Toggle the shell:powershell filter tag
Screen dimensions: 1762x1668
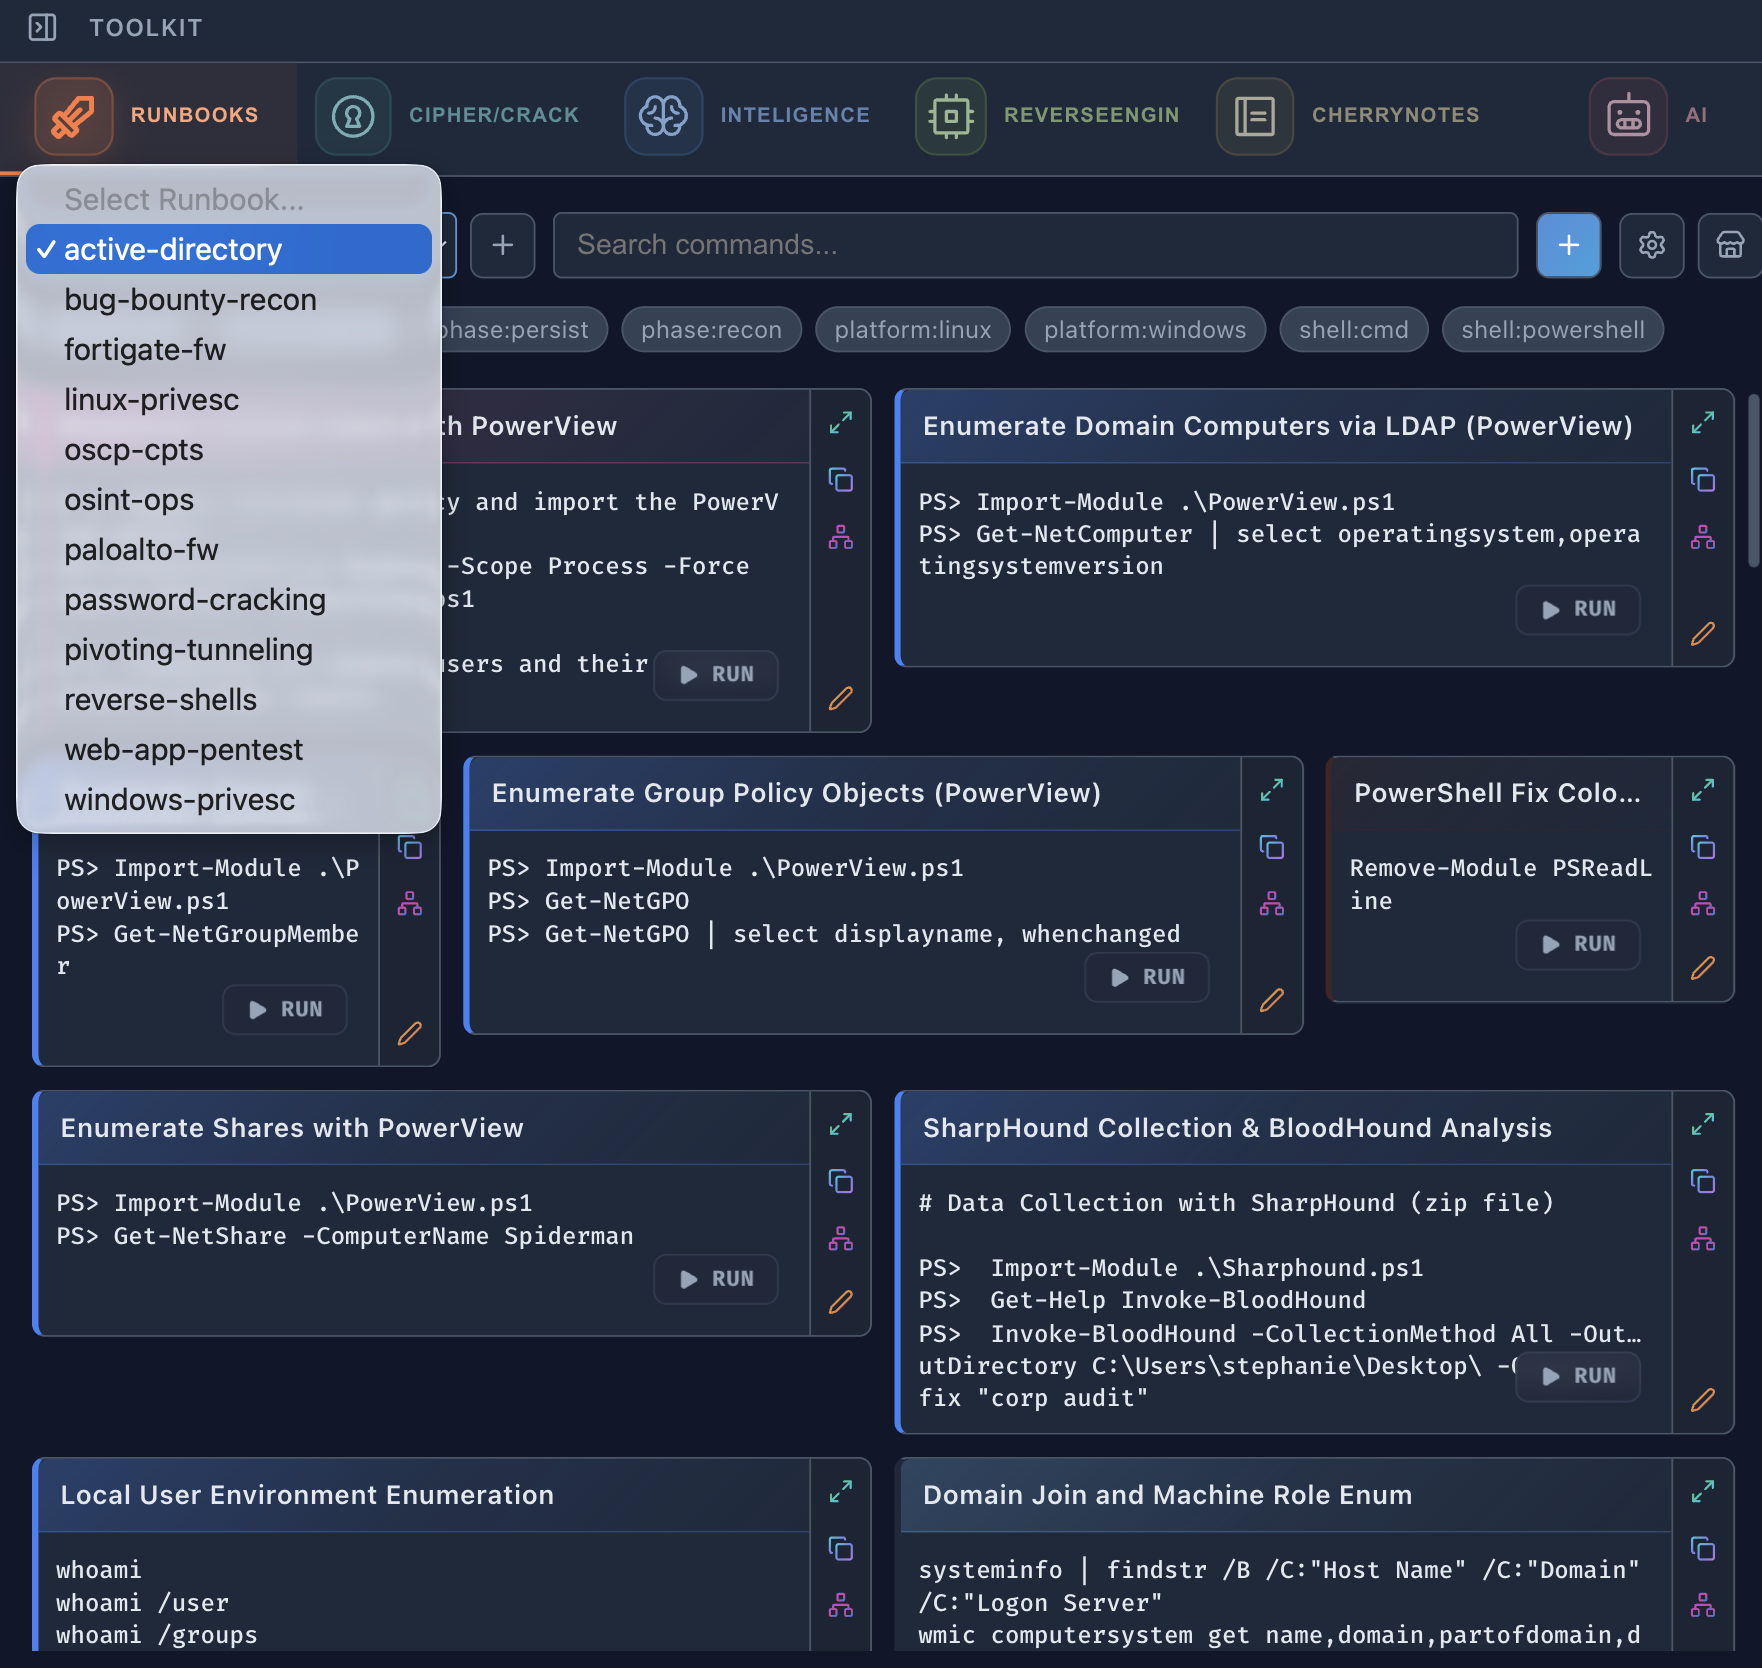[1552, 329]
